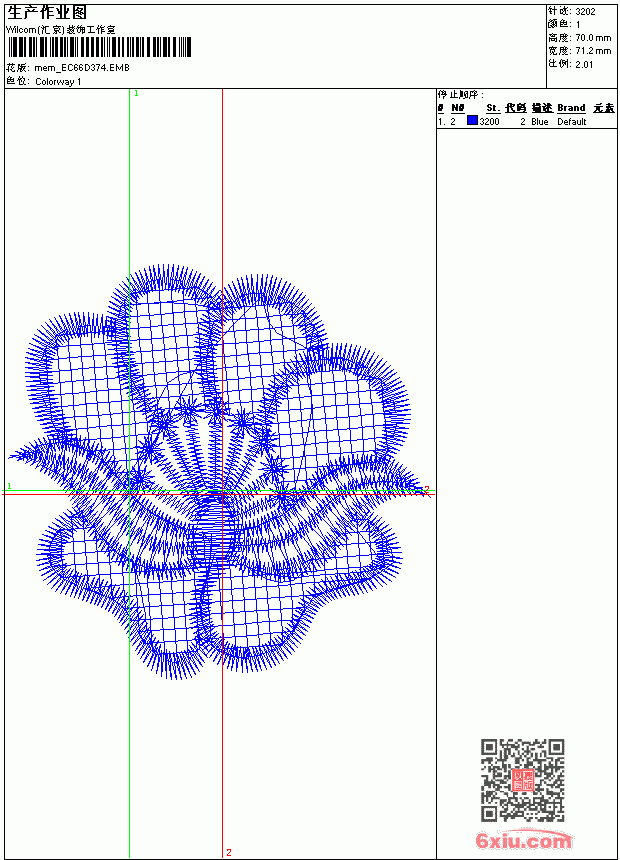Click the Default brand entry
Screen dimensions: 620x860
click(572, 122)
